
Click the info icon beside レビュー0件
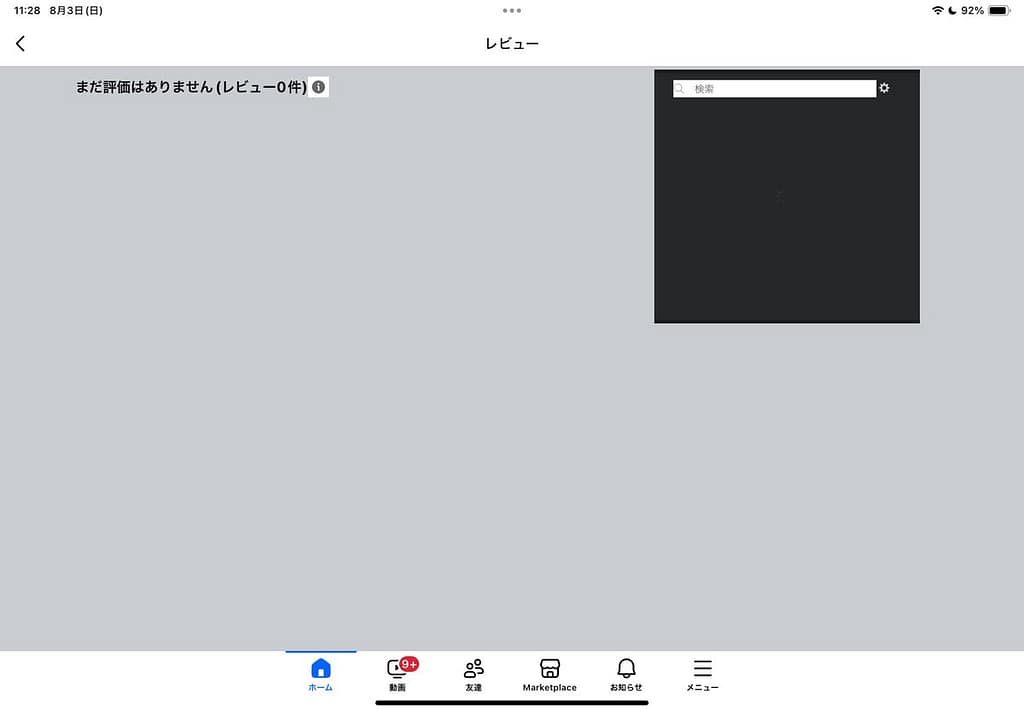pos(318,88)
